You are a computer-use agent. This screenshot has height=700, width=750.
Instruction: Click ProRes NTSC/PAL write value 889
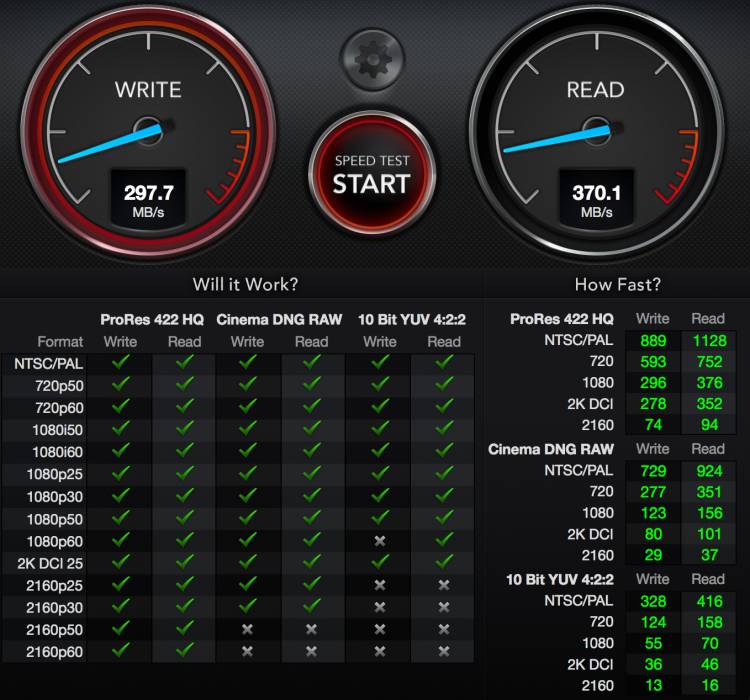pos(653,341)
